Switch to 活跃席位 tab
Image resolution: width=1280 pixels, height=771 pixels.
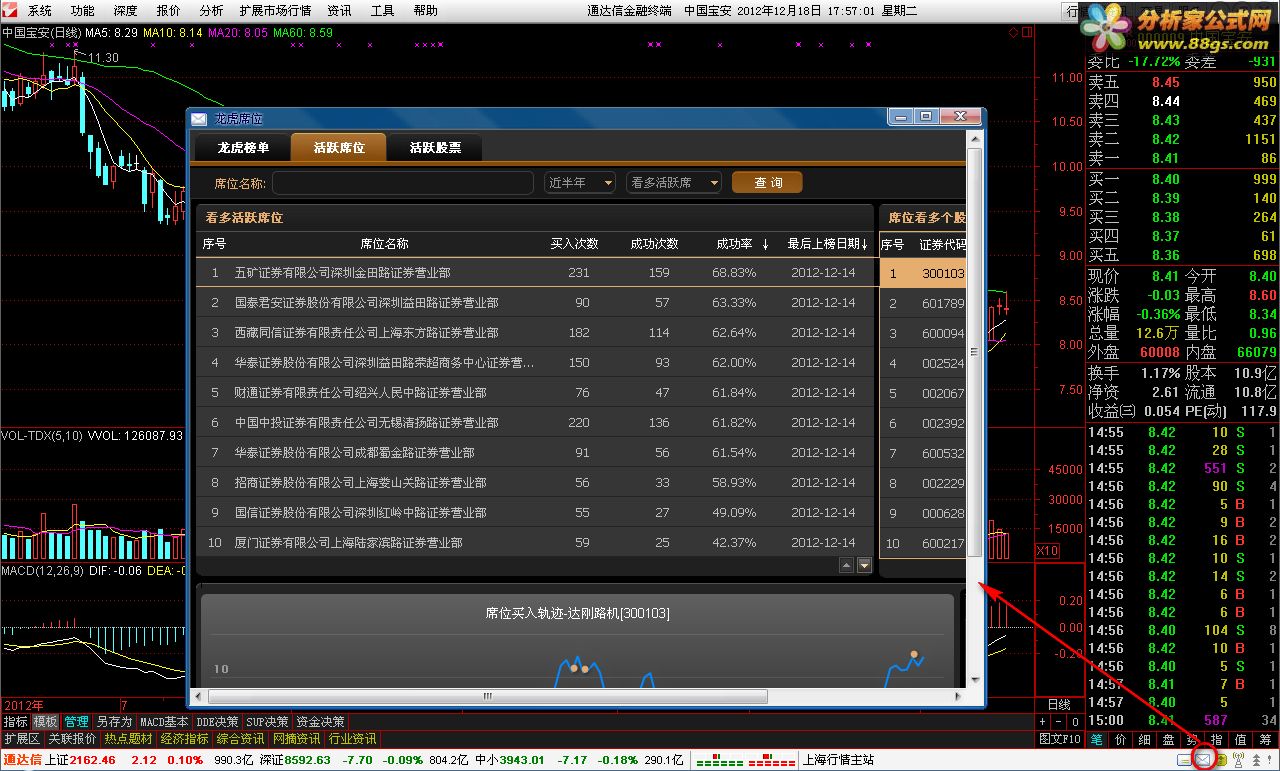[x=339, y=147]
